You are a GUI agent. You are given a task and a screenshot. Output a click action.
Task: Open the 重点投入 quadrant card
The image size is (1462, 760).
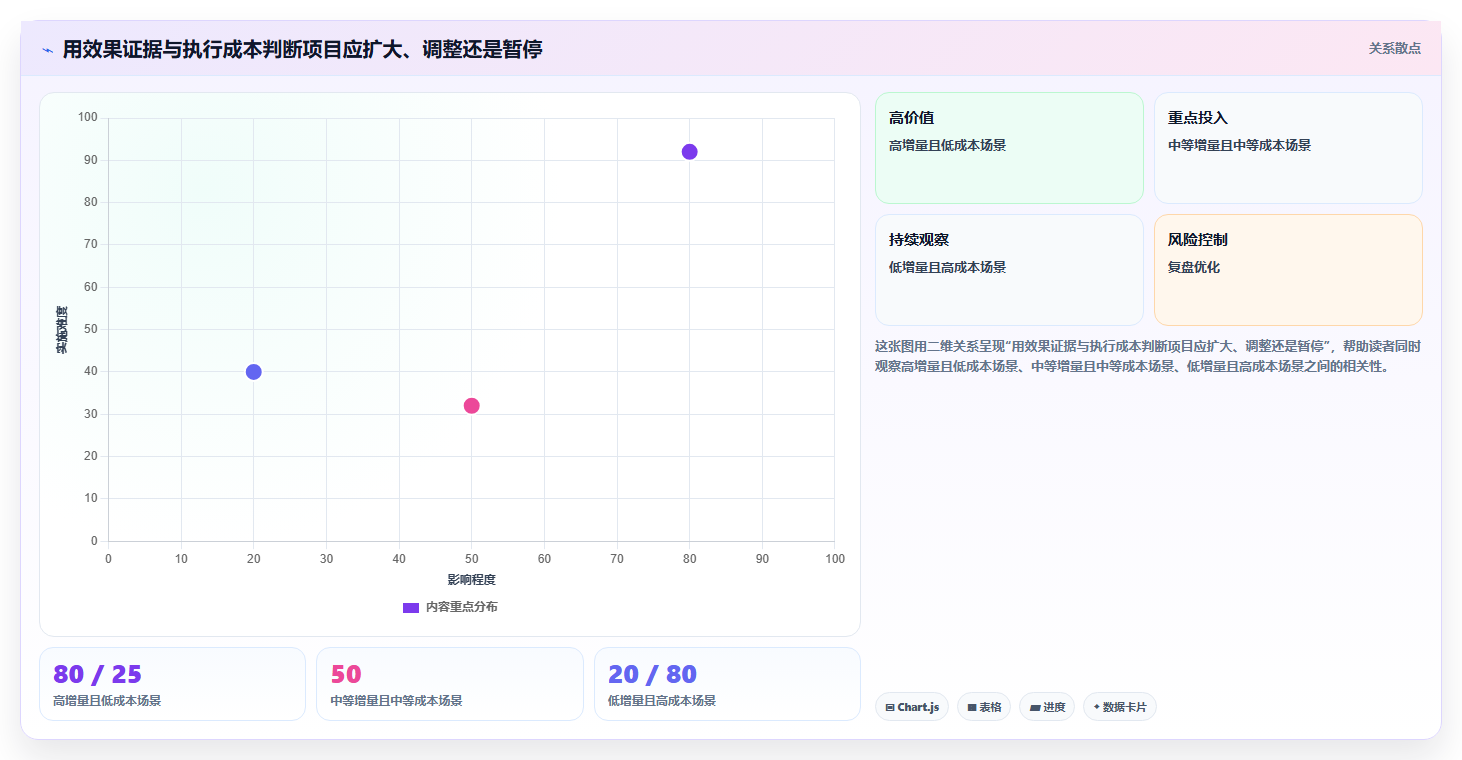1288,148
